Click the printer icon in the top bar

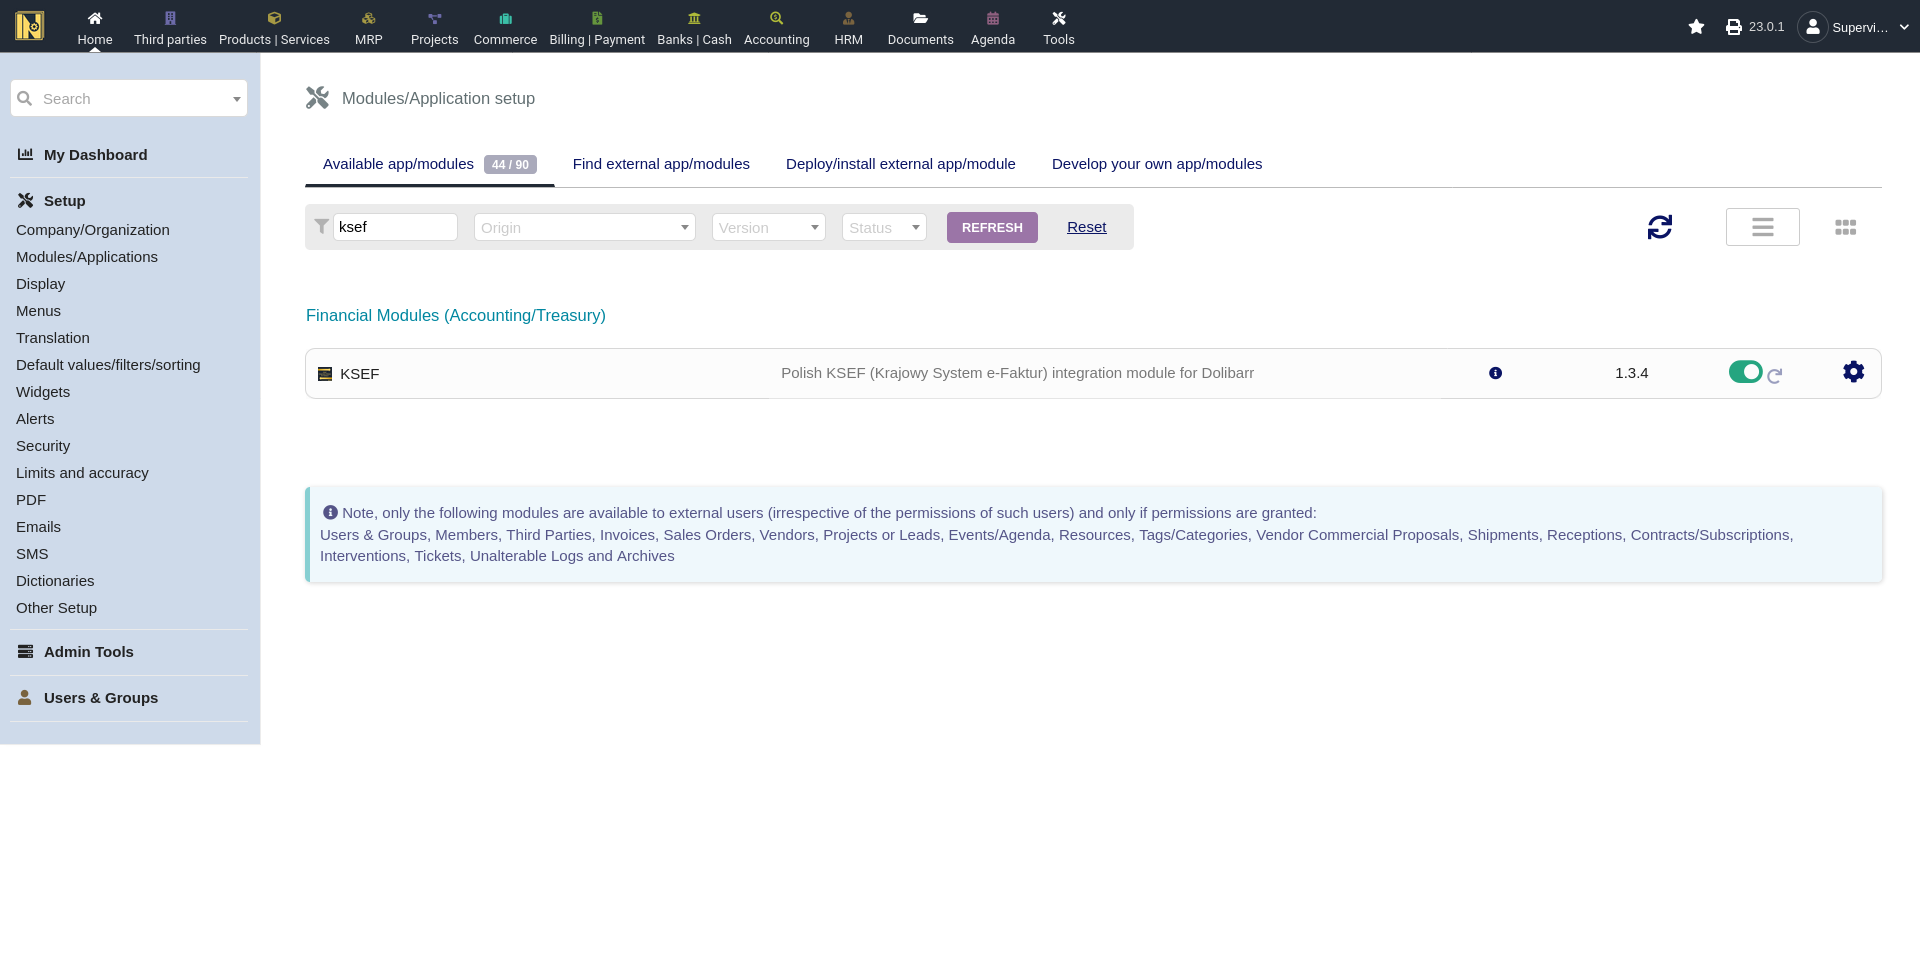pos(1733,27)
